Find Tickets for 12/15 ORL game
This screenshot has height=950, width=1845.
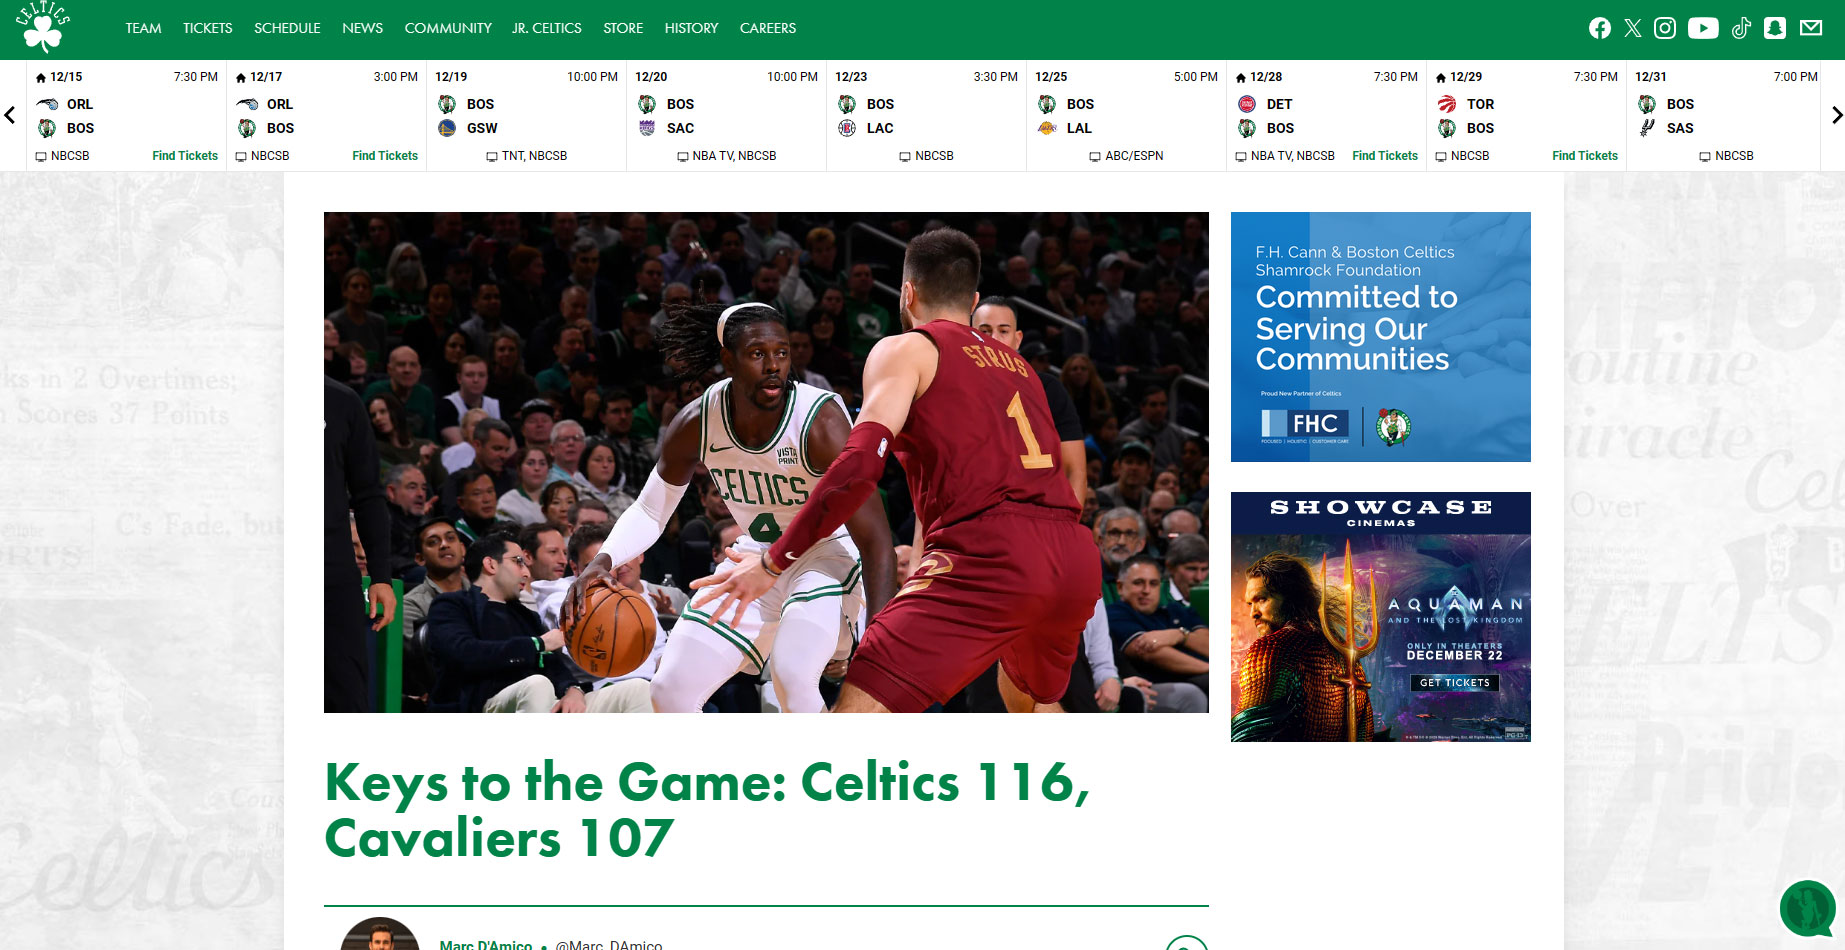pyautogui.click(x=185, y=156)
